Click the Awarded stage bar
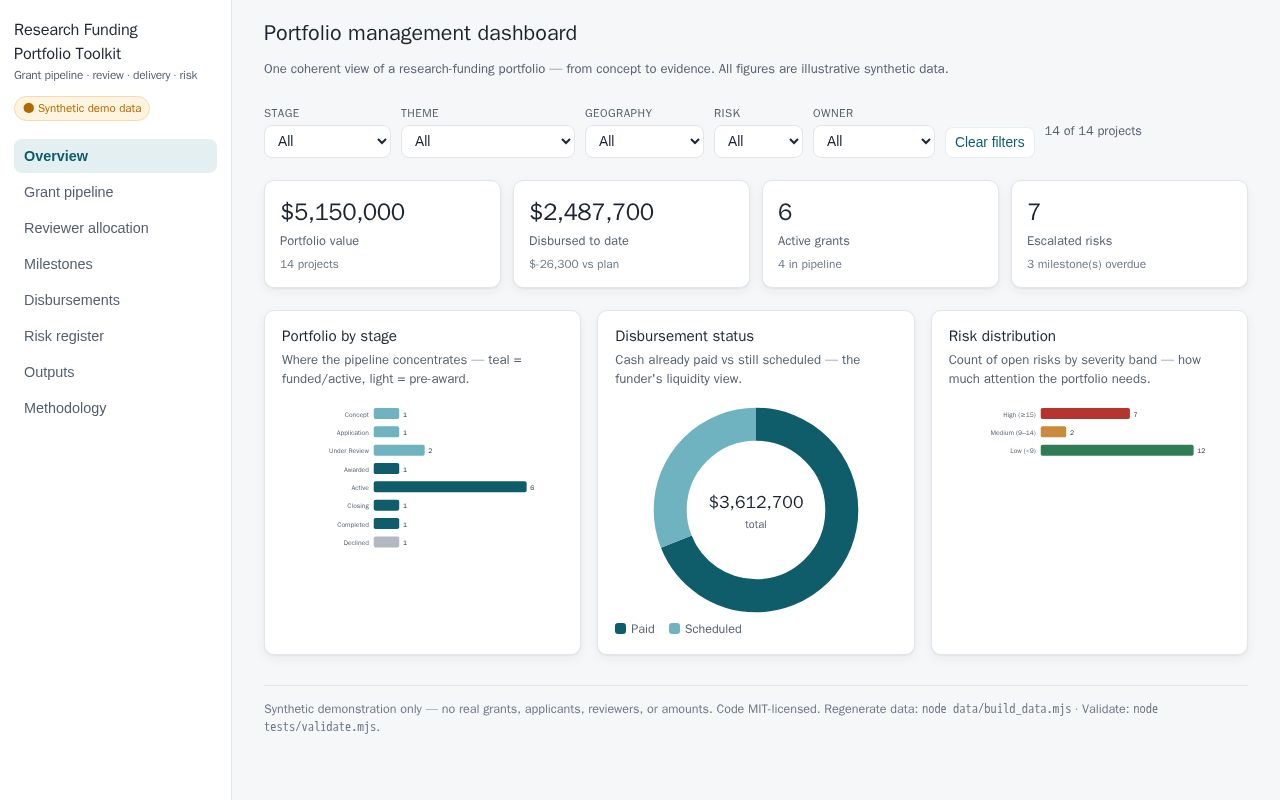 pos(386,469)
